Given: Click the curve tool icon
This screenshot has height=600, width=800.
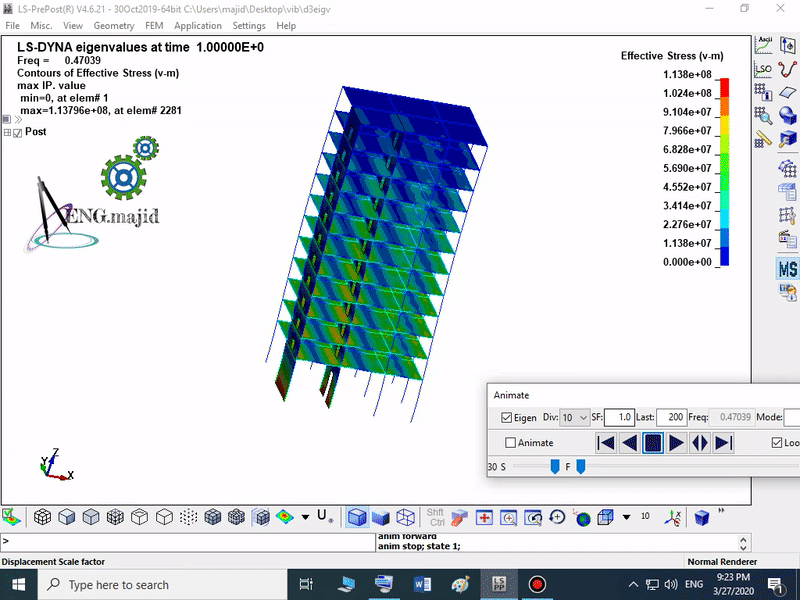Looking at the screenshot, I should point(787,69).
